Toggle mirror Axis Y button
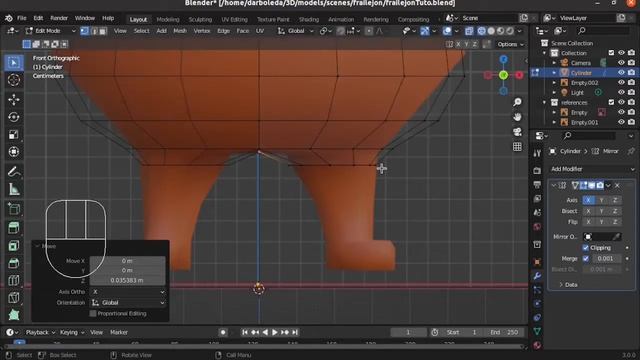The image size is (640, 360). click(602, 200)
